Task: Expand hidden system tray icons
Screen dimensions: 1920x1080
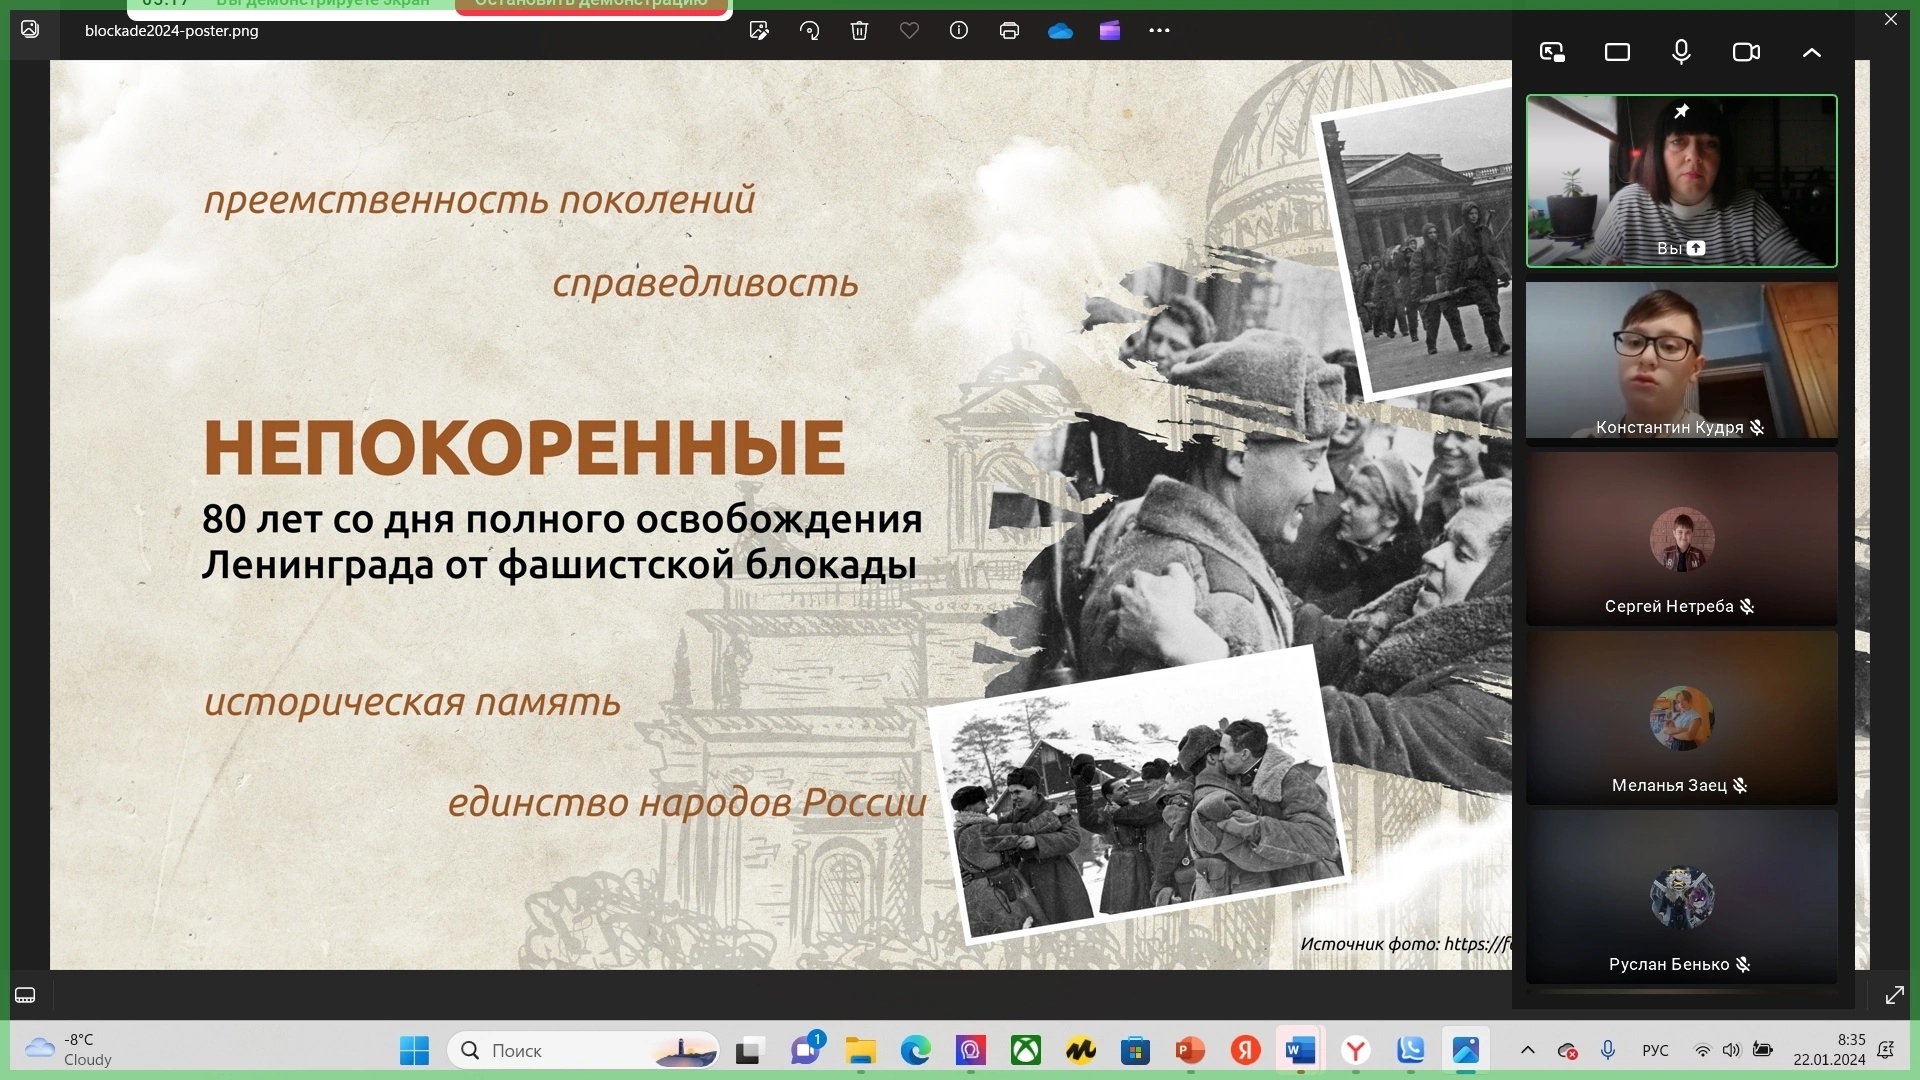Action: tap(1528, 1050)
